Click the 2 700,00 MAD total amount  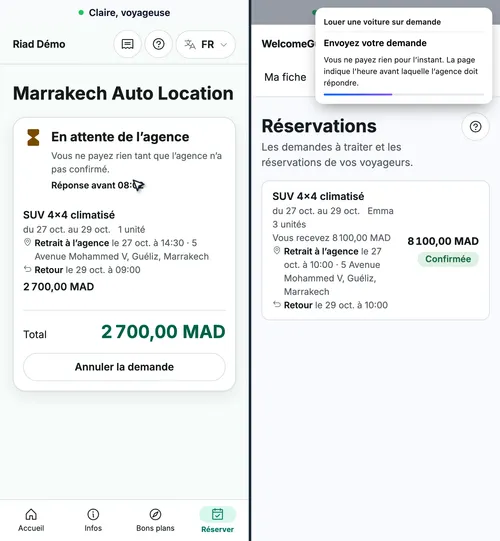163,332
